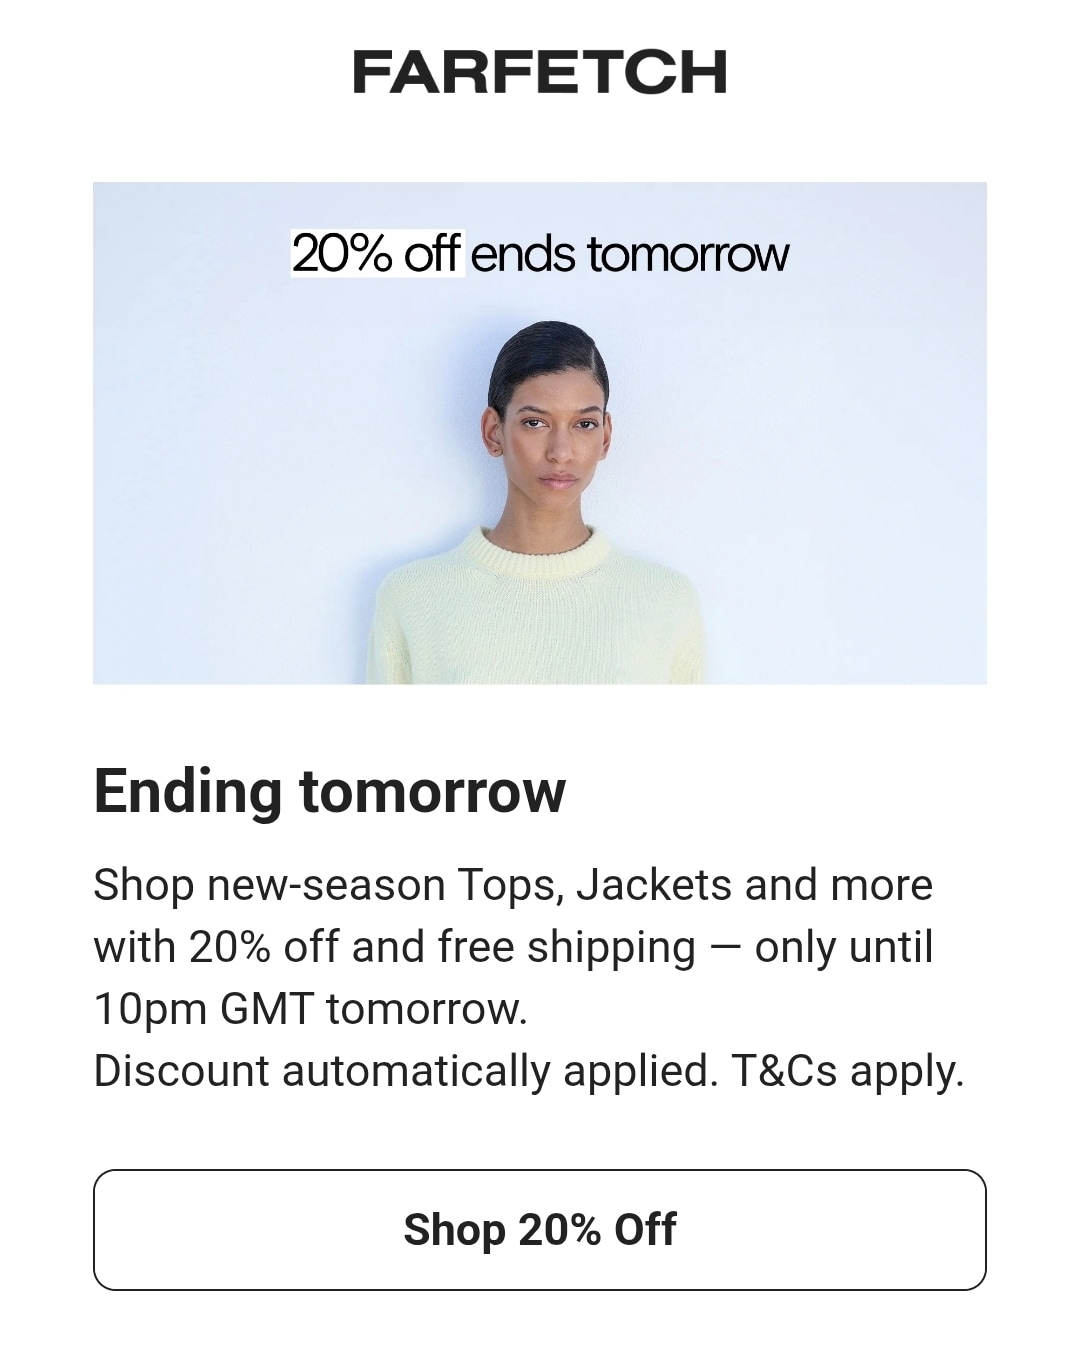Click the "10pm GMT tomorrow" text
Viewport: 1080px width, 1351px height.
tap(309, 1008)
